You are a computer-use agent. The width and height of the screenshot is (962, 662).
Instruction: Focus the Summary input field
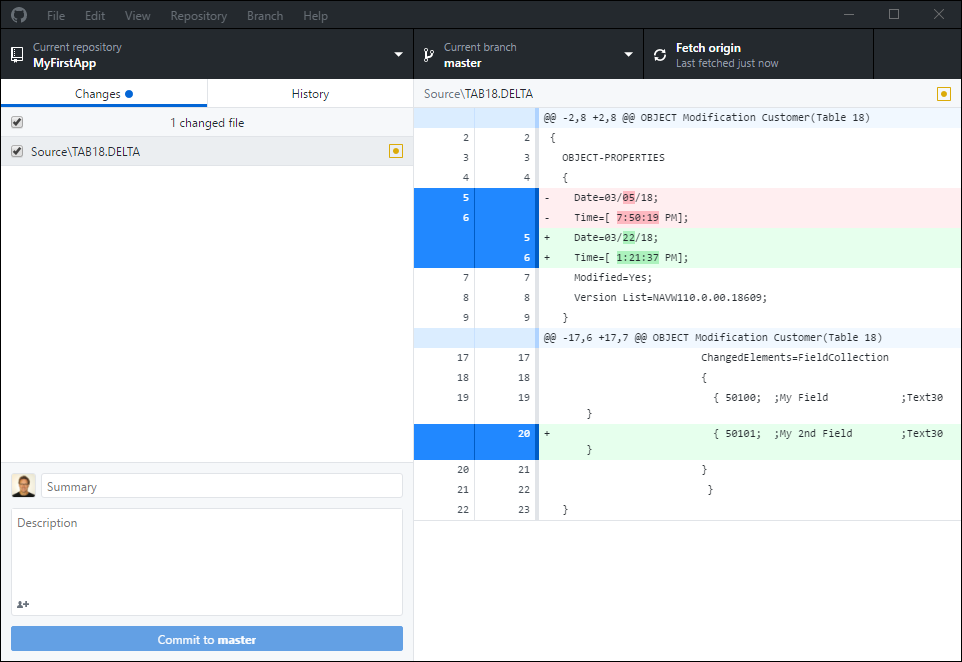click(x=222, y=486)
